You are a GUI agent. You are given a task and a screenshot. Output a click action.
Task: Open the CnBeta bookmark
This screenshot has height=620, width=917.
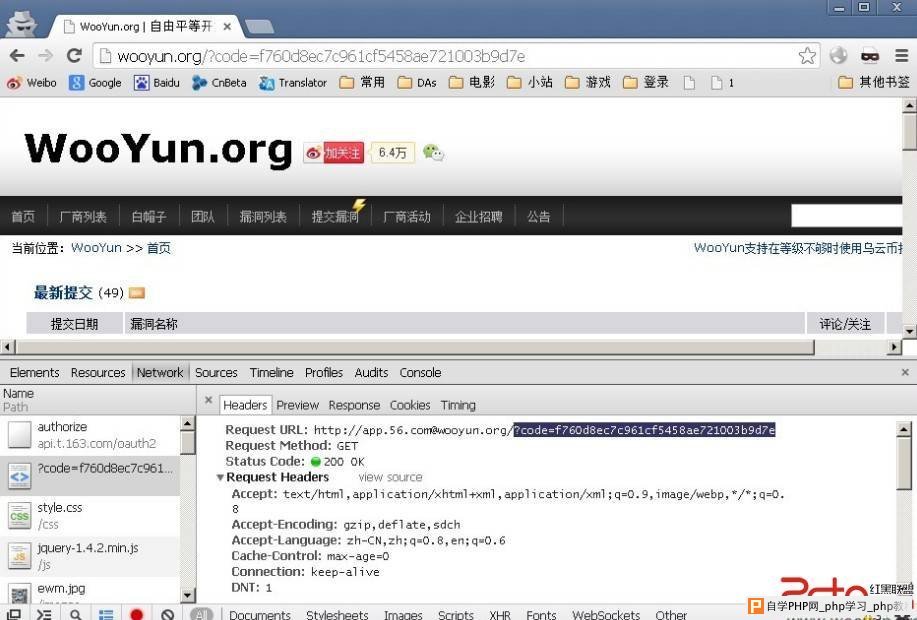[x=219, y=82]
